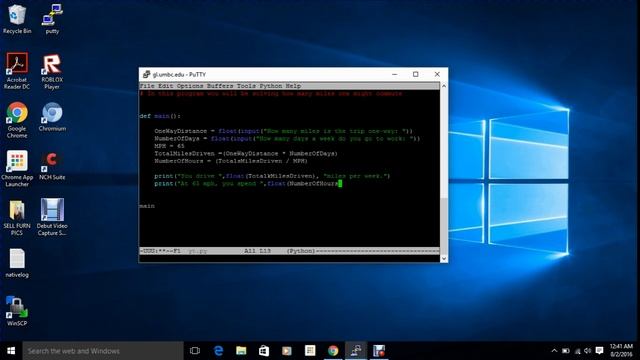Open the Help menu in Emacs
Viewport: 640px width, 360px height.
click(x=293, y=86)
